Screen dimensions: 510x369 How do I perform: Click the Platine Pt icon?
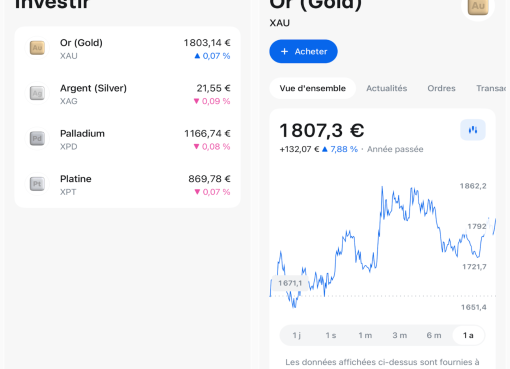coord(37,184)
